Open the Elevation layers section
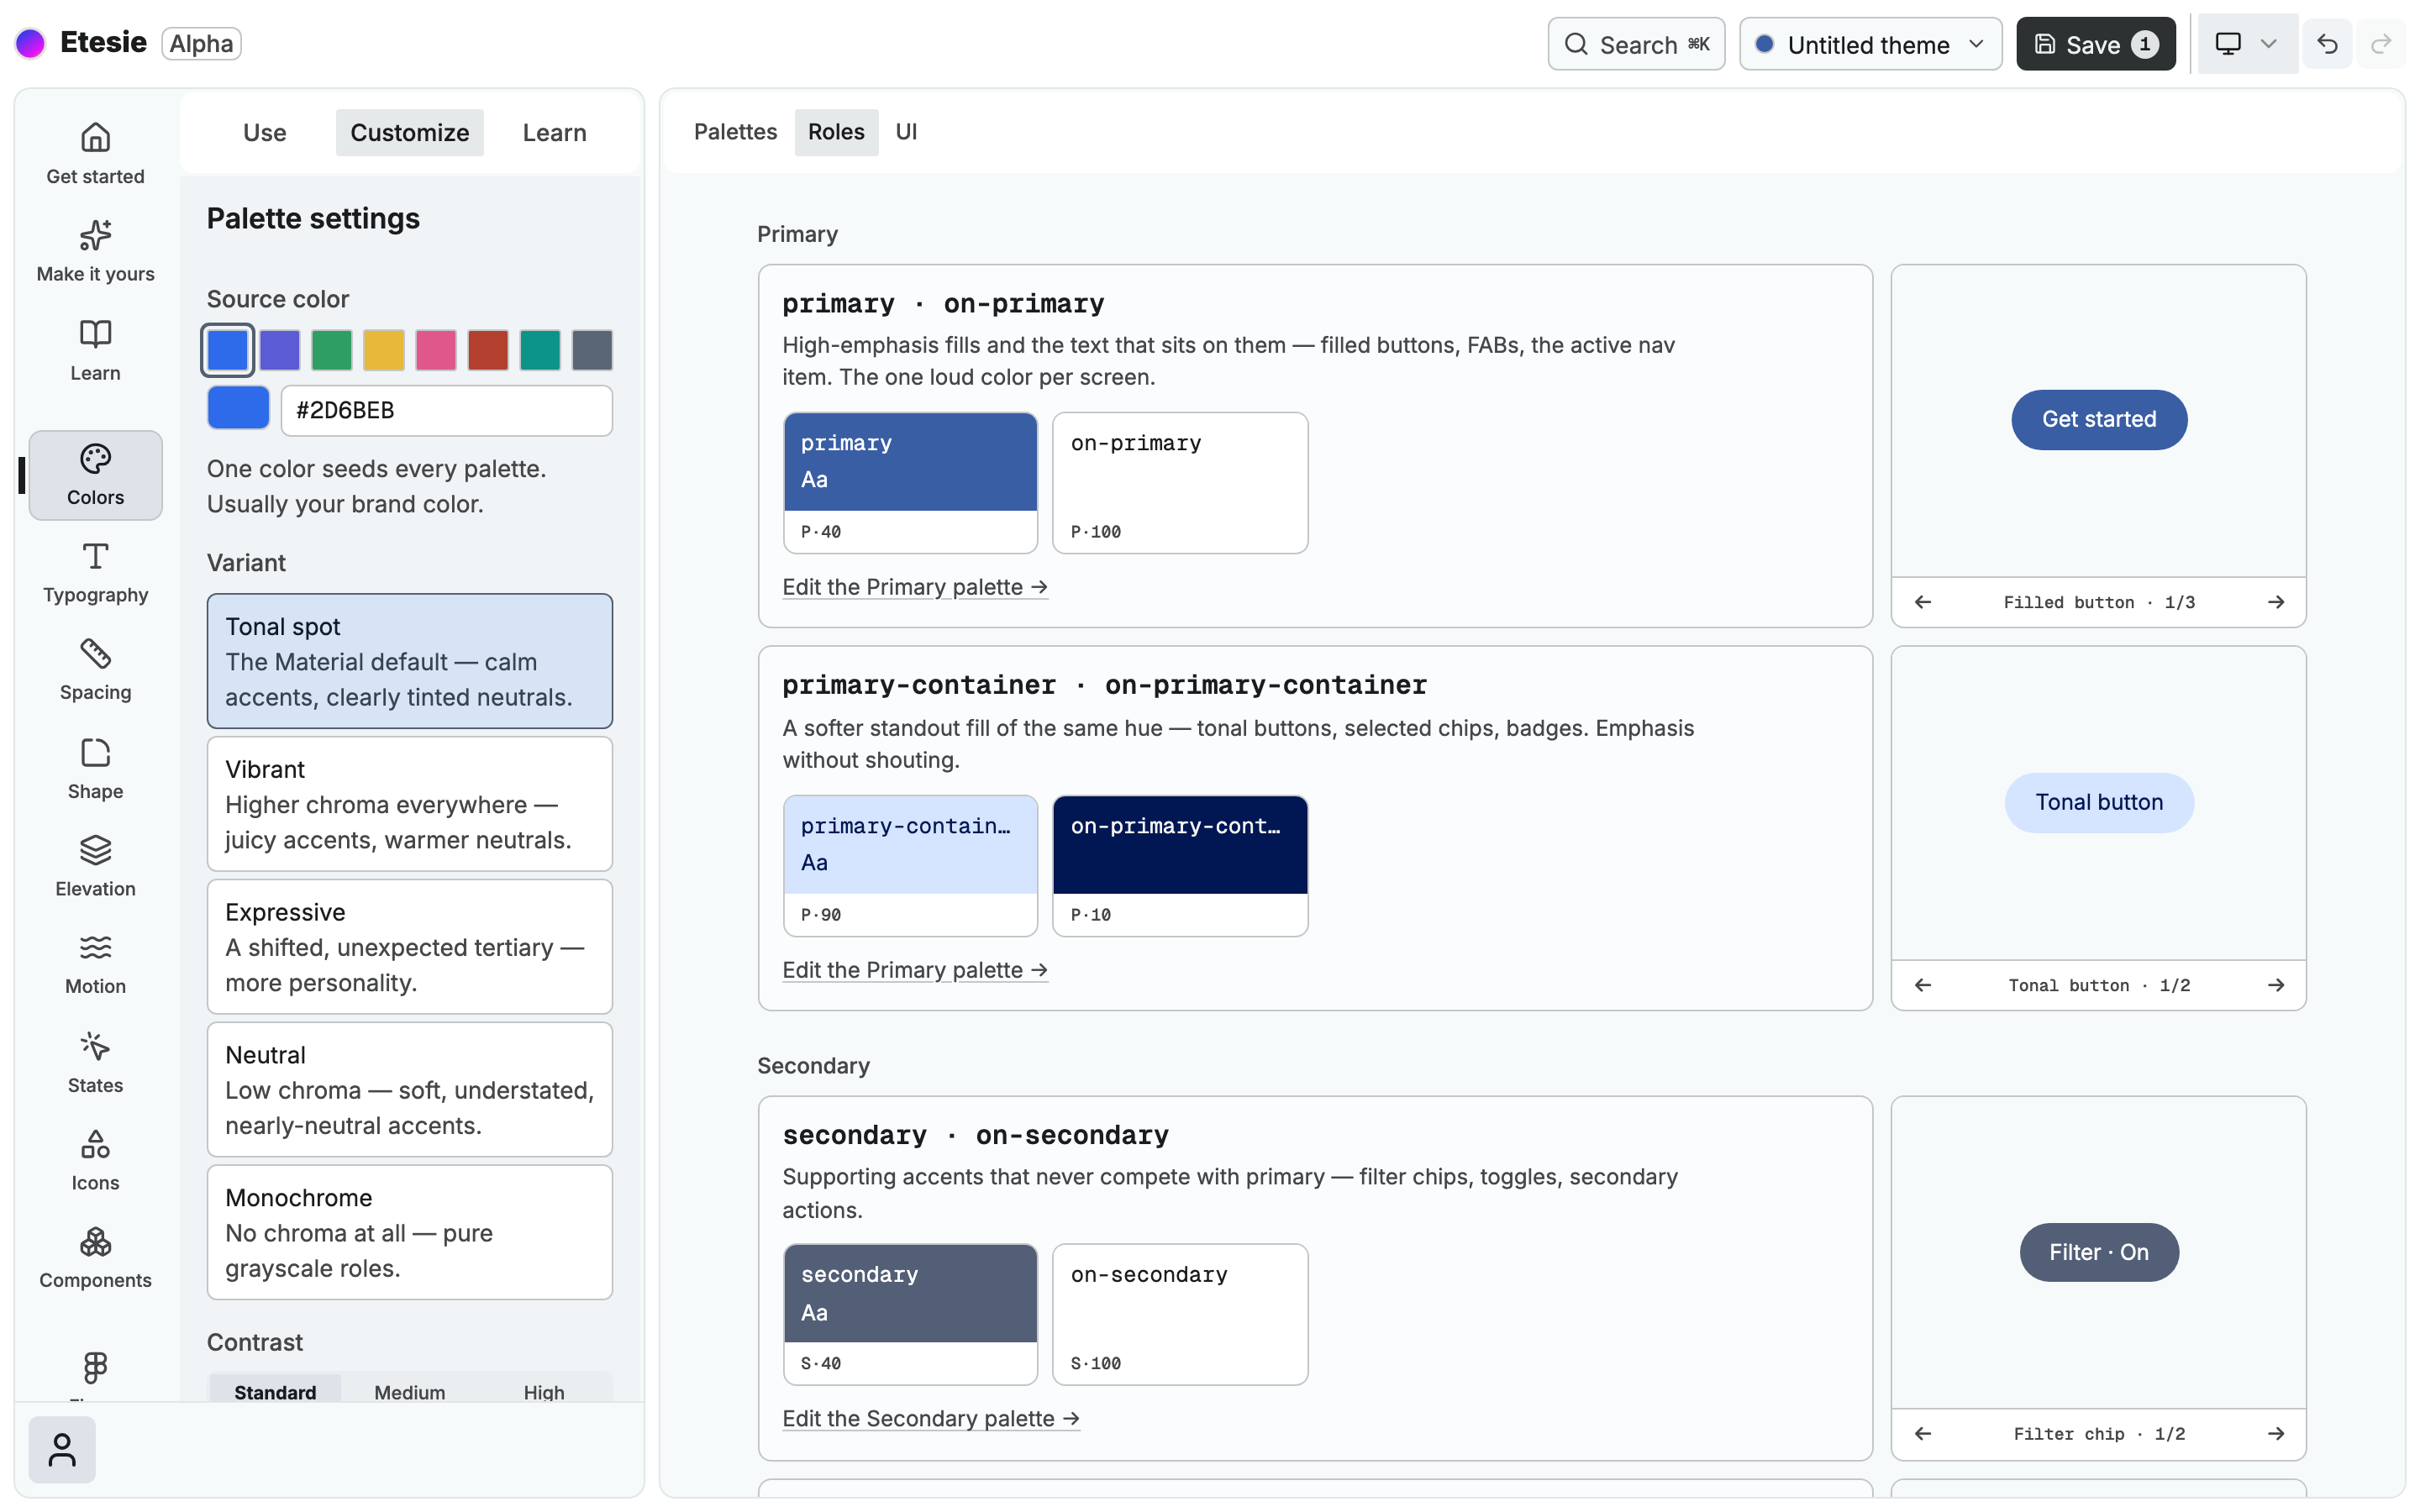 pos(95,867)
